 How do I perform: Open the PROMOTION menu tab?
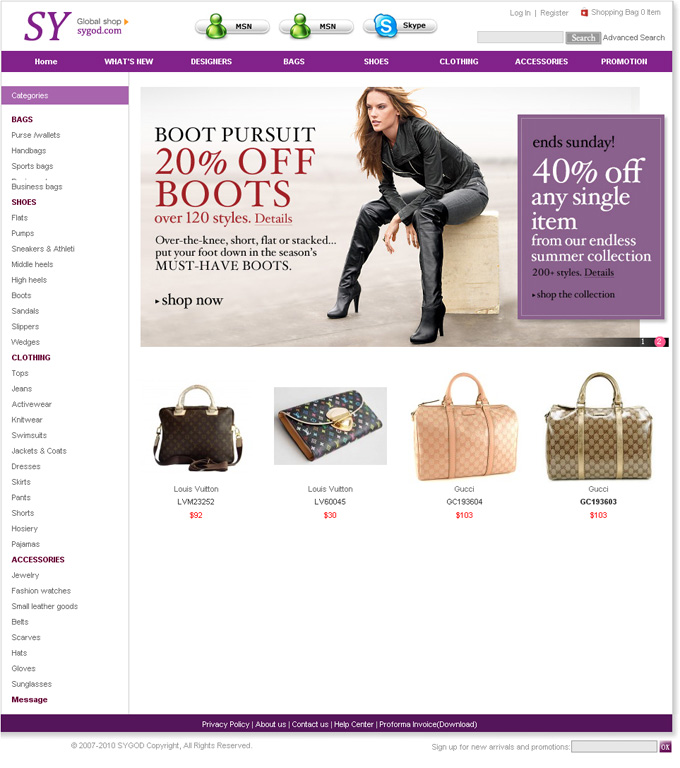tap(624, 62)
